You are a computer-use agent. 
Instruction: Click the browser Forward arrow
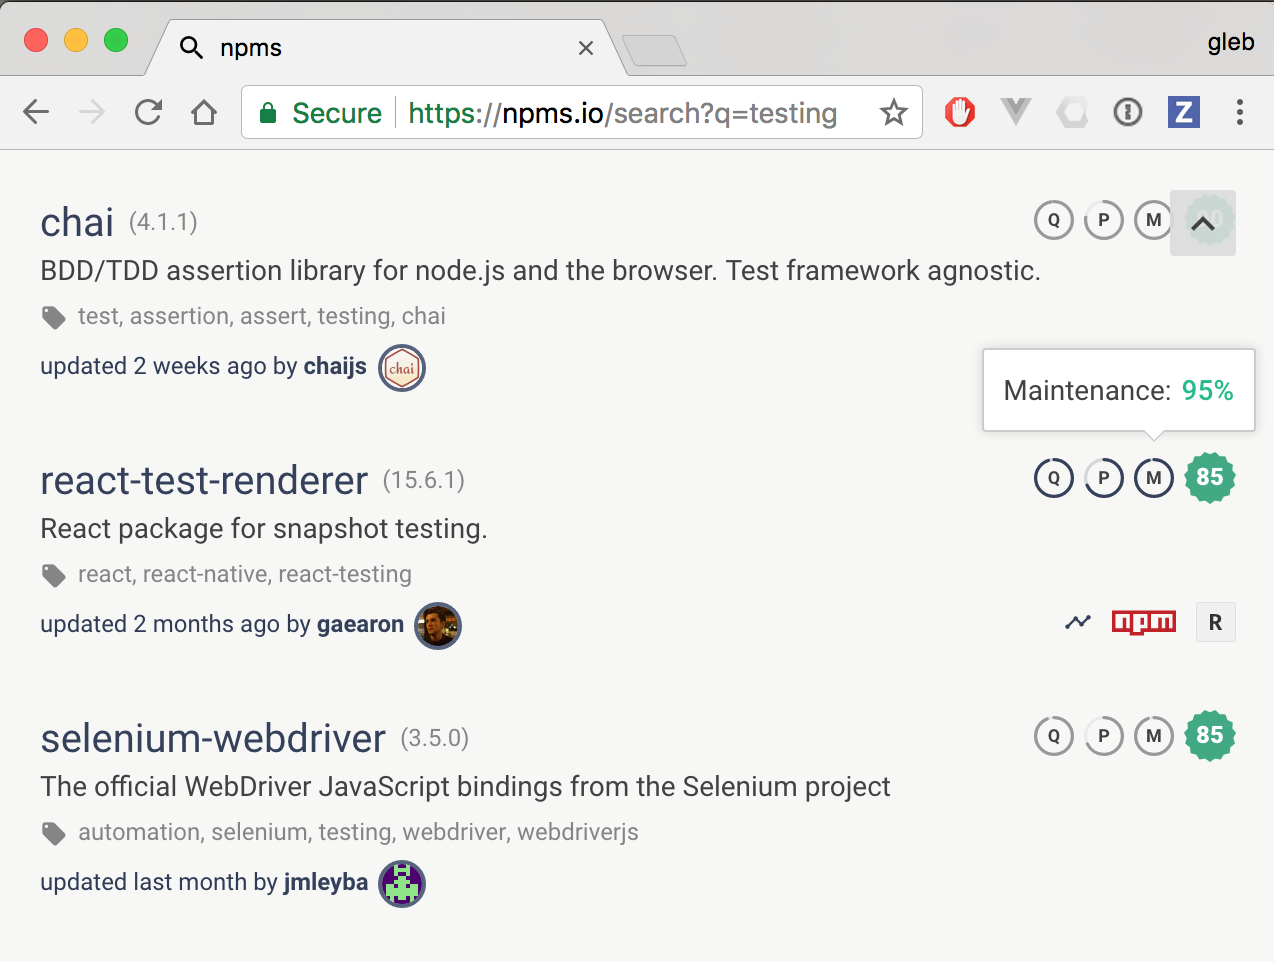pos(92,112)
